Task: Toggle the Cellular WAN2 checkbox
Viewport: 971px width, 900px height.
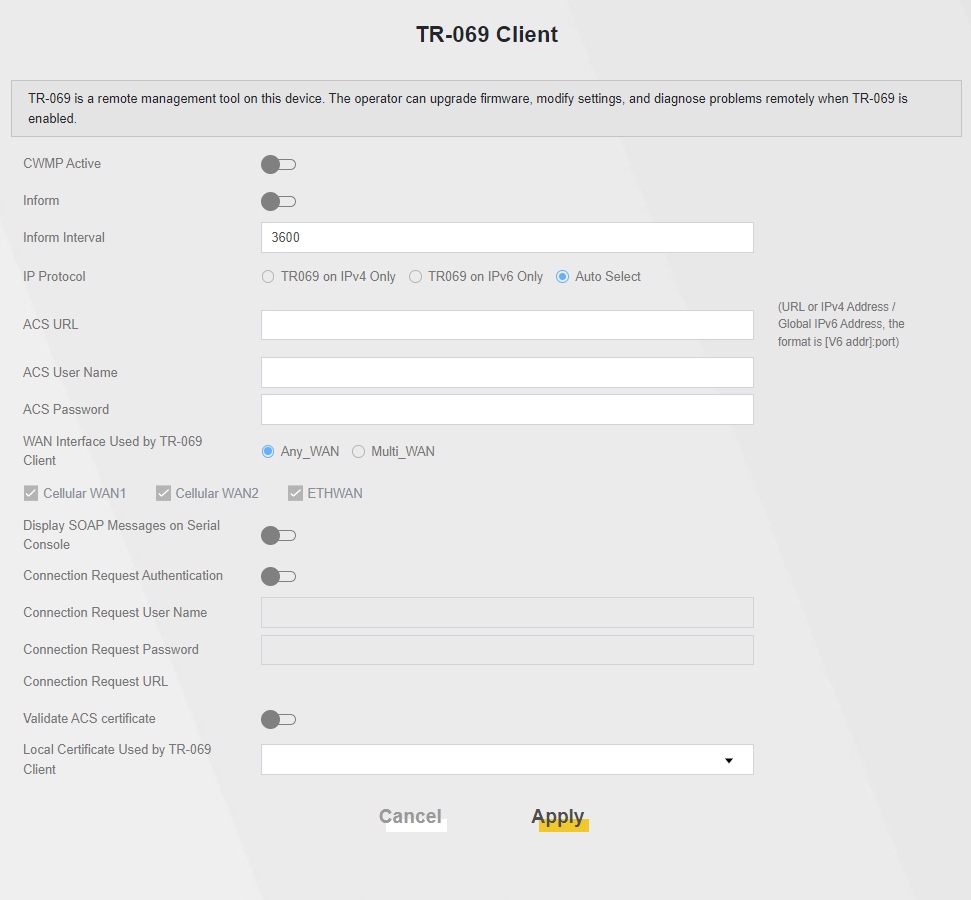Action: tap(163, 493)
